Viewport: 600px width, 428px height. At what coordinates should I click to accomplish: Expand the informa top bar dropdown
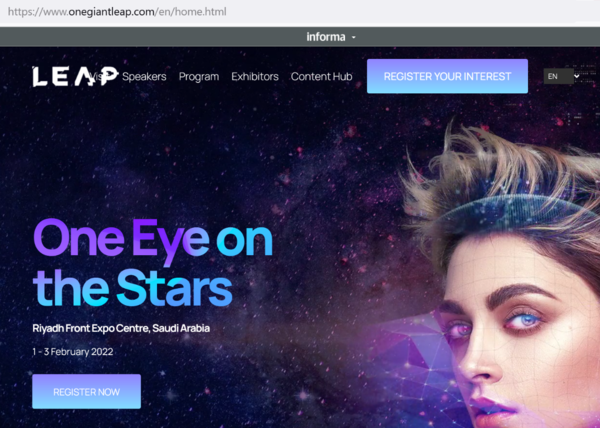point(331,37)
